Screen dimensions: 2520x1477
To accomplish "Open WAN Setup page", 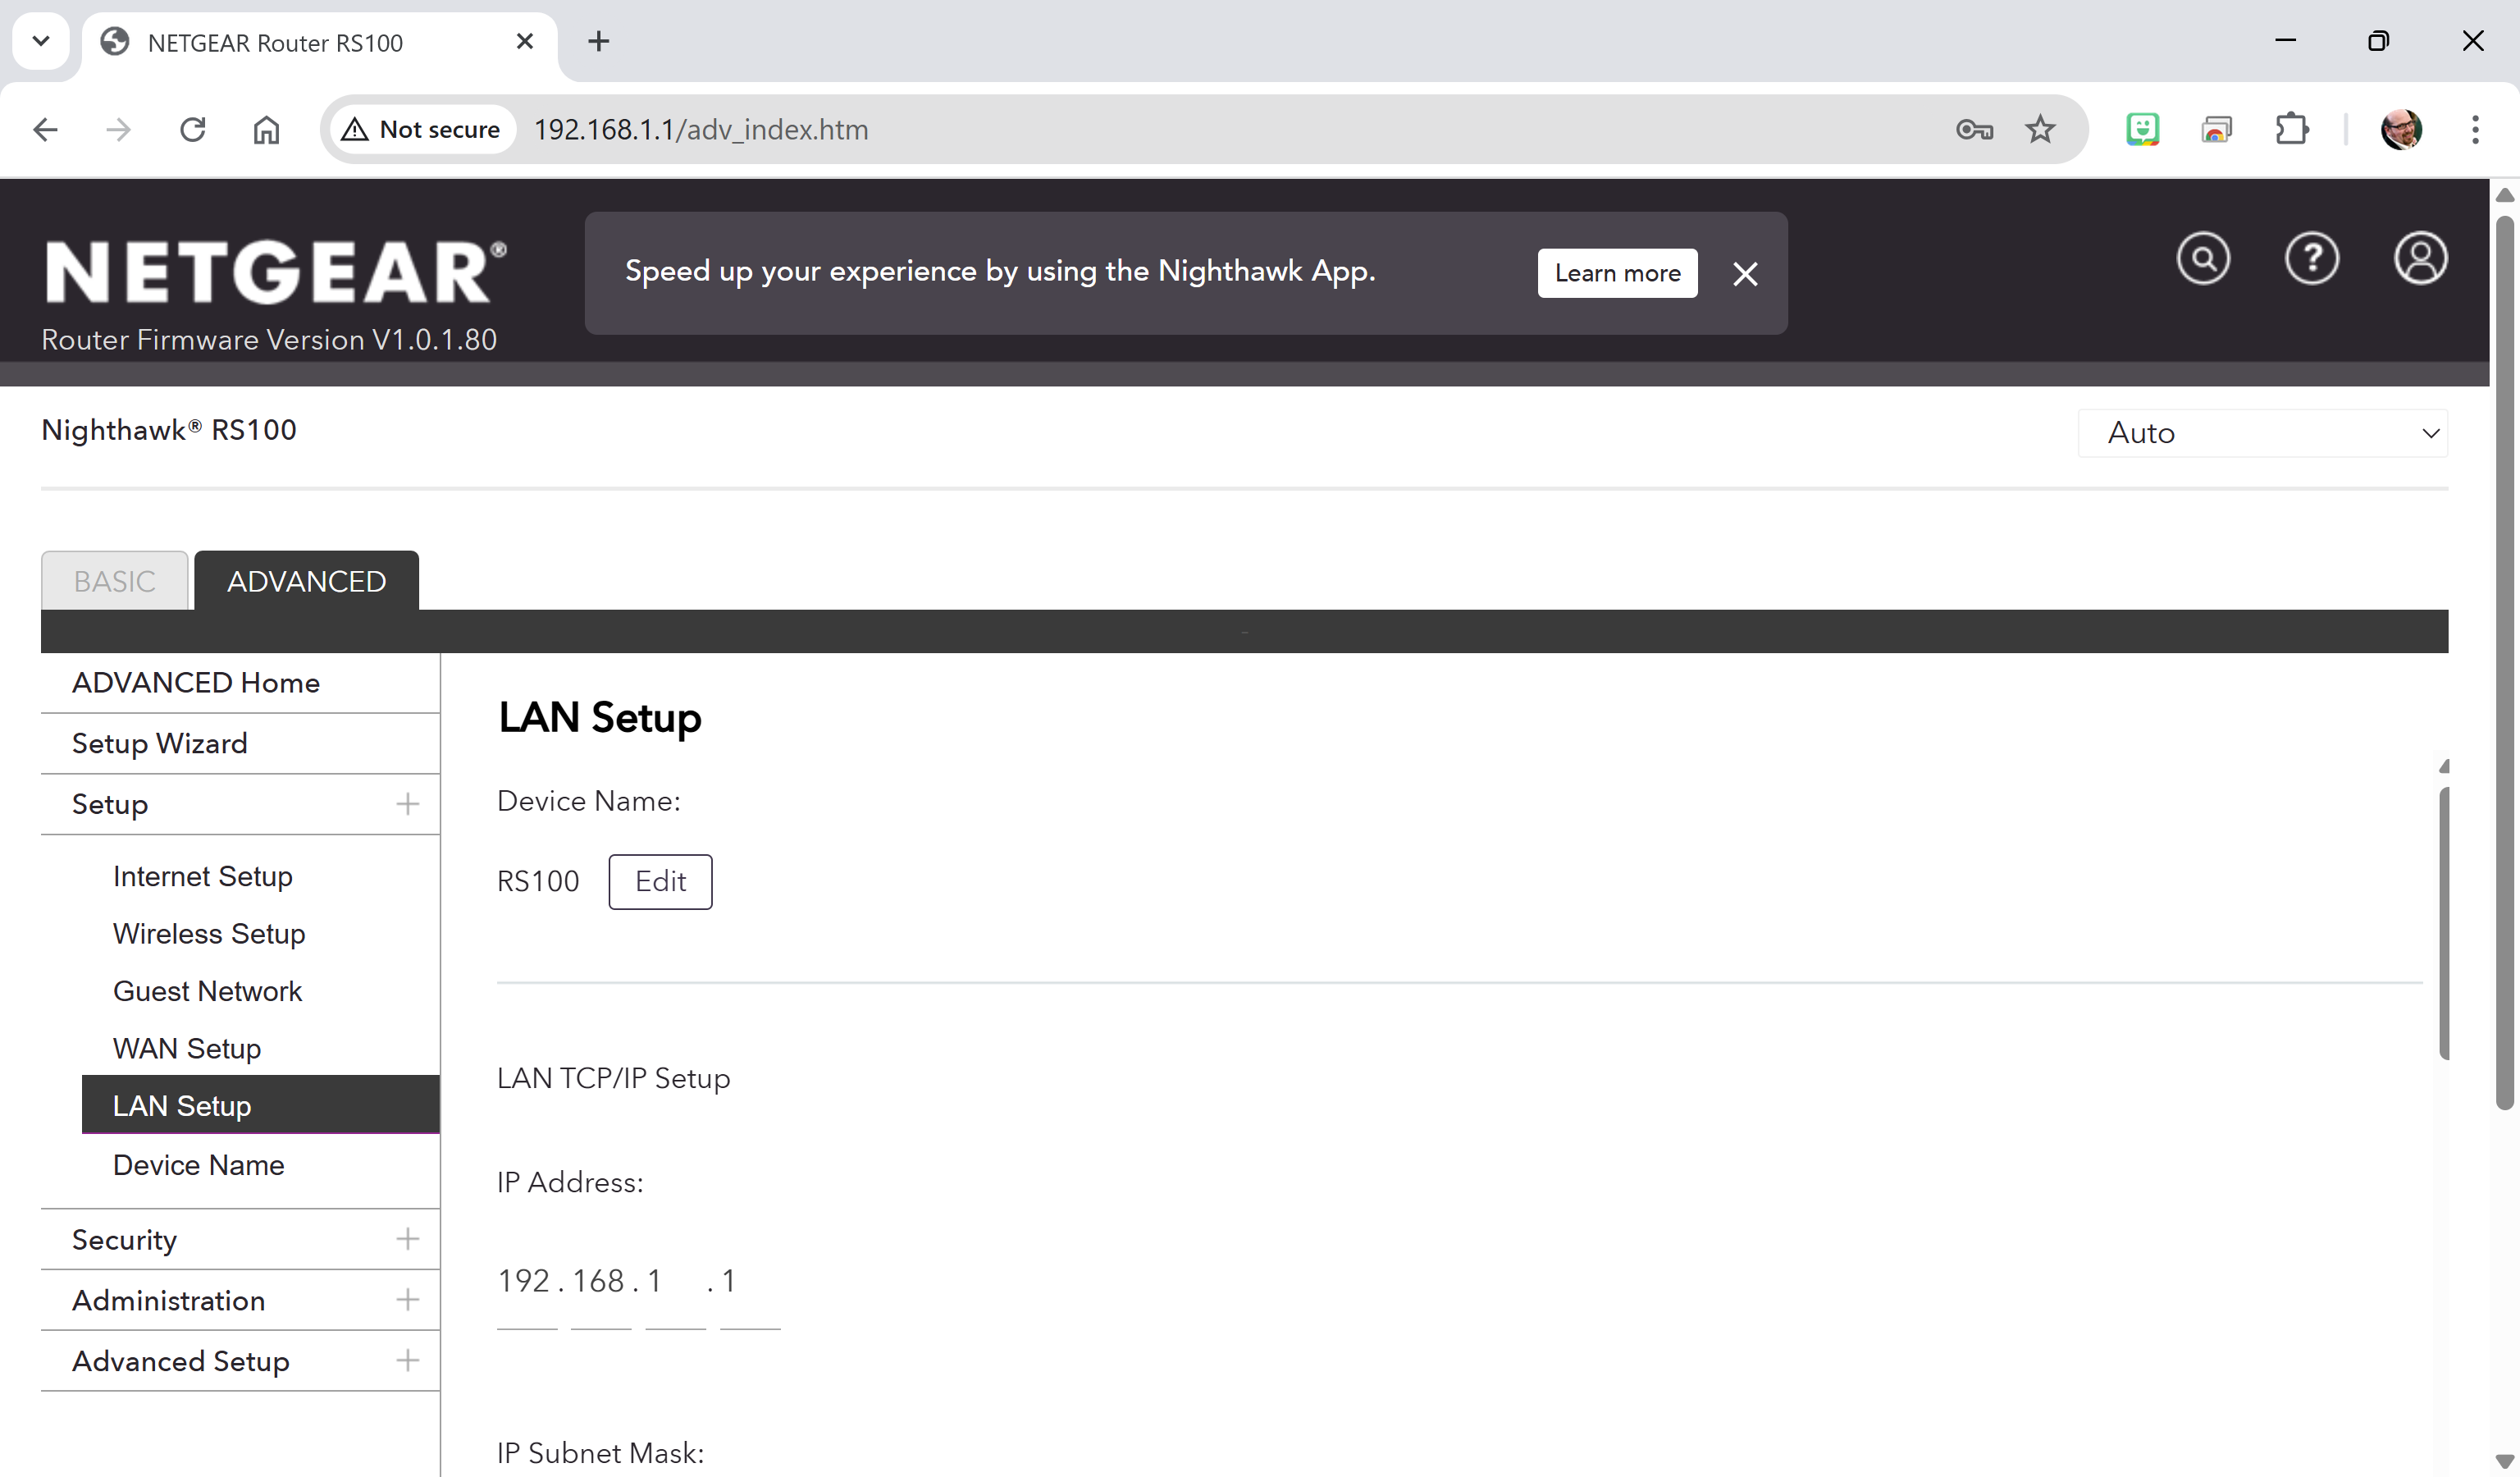I will (x=187, y=1049).
